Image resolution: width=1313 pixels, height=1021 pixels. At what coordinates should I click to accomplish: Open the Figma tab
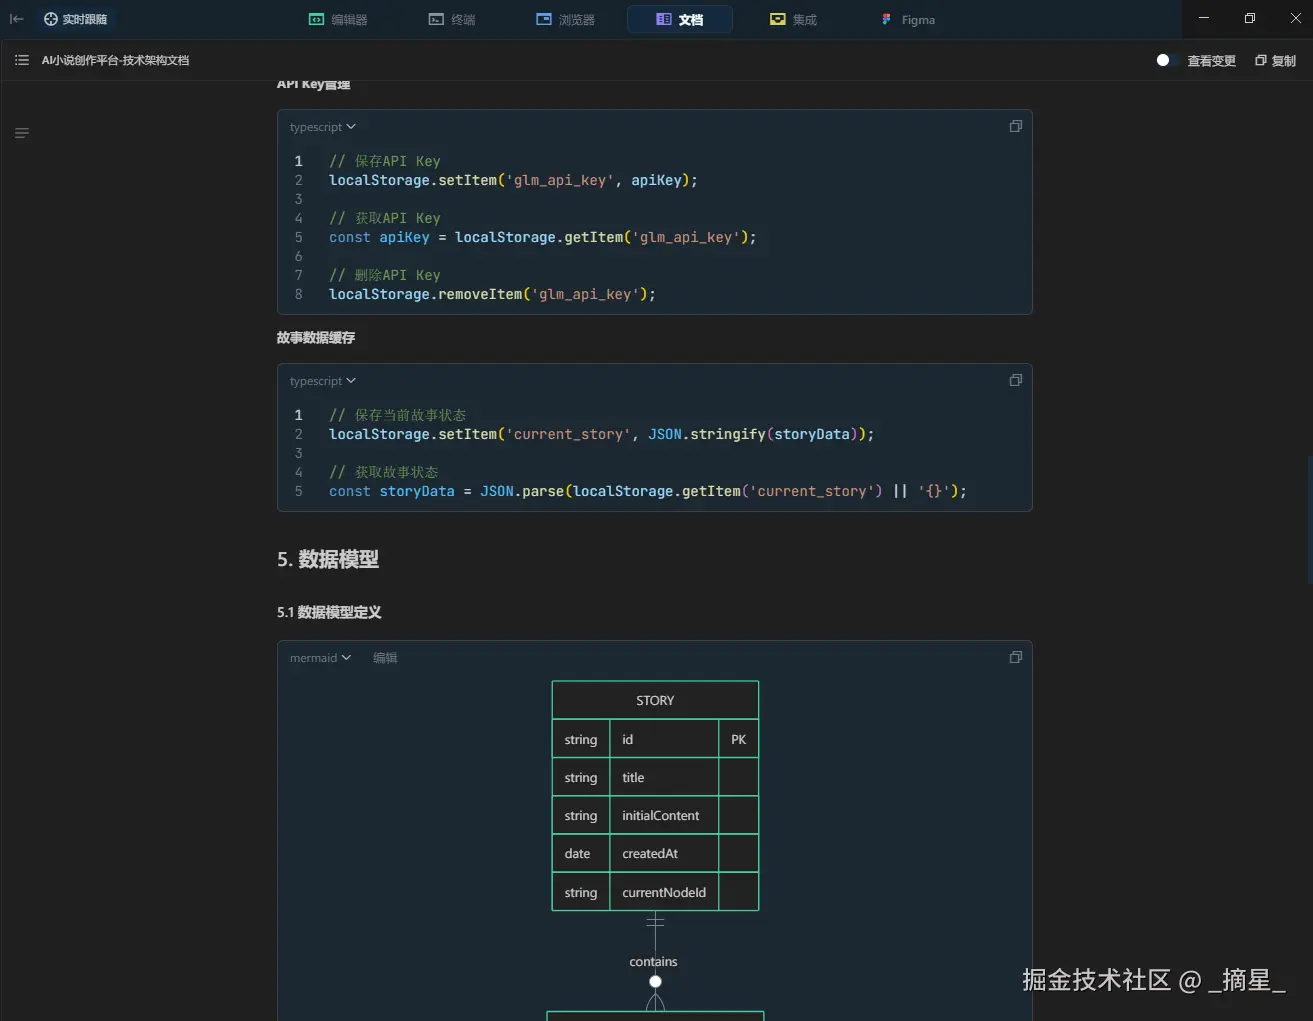[908, 19]
